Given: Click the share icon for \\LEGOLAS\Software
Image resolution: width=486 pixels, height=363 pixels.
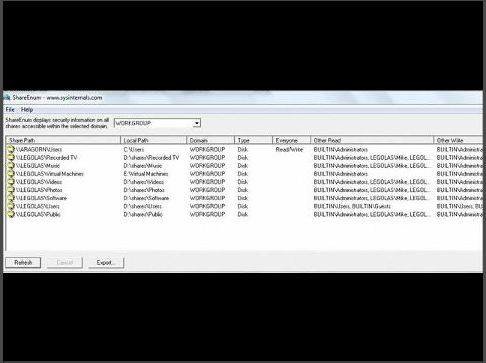Looking at the screenshot, I should [11, 198].
